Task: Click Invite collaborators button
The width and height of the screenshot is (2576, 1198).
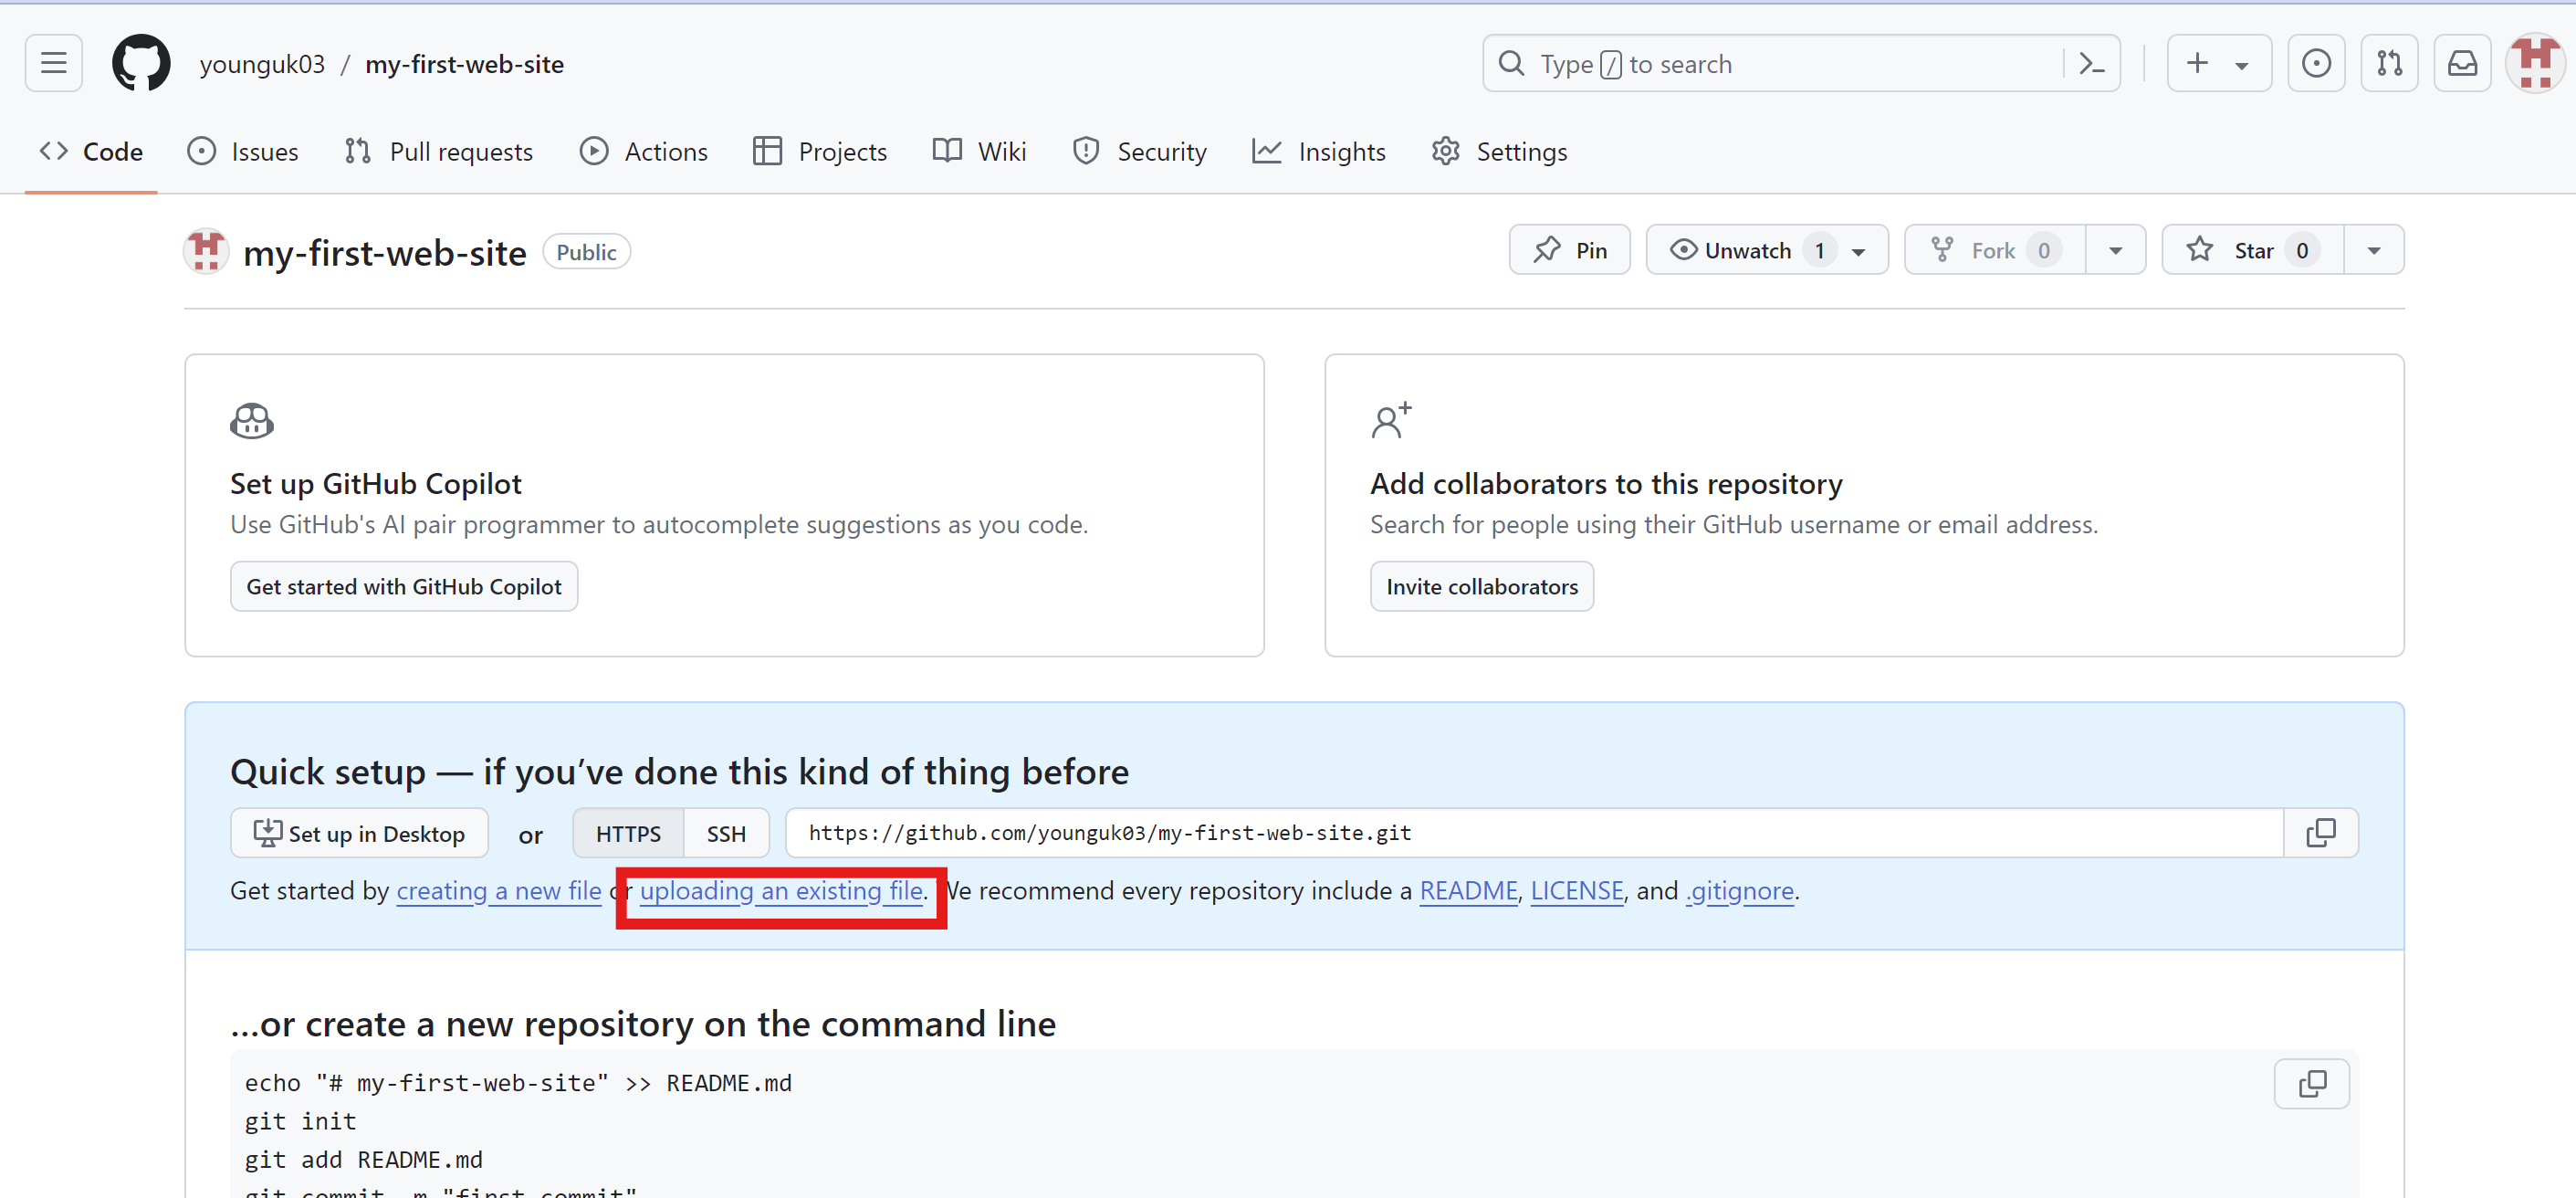Action: (1481, 587)
